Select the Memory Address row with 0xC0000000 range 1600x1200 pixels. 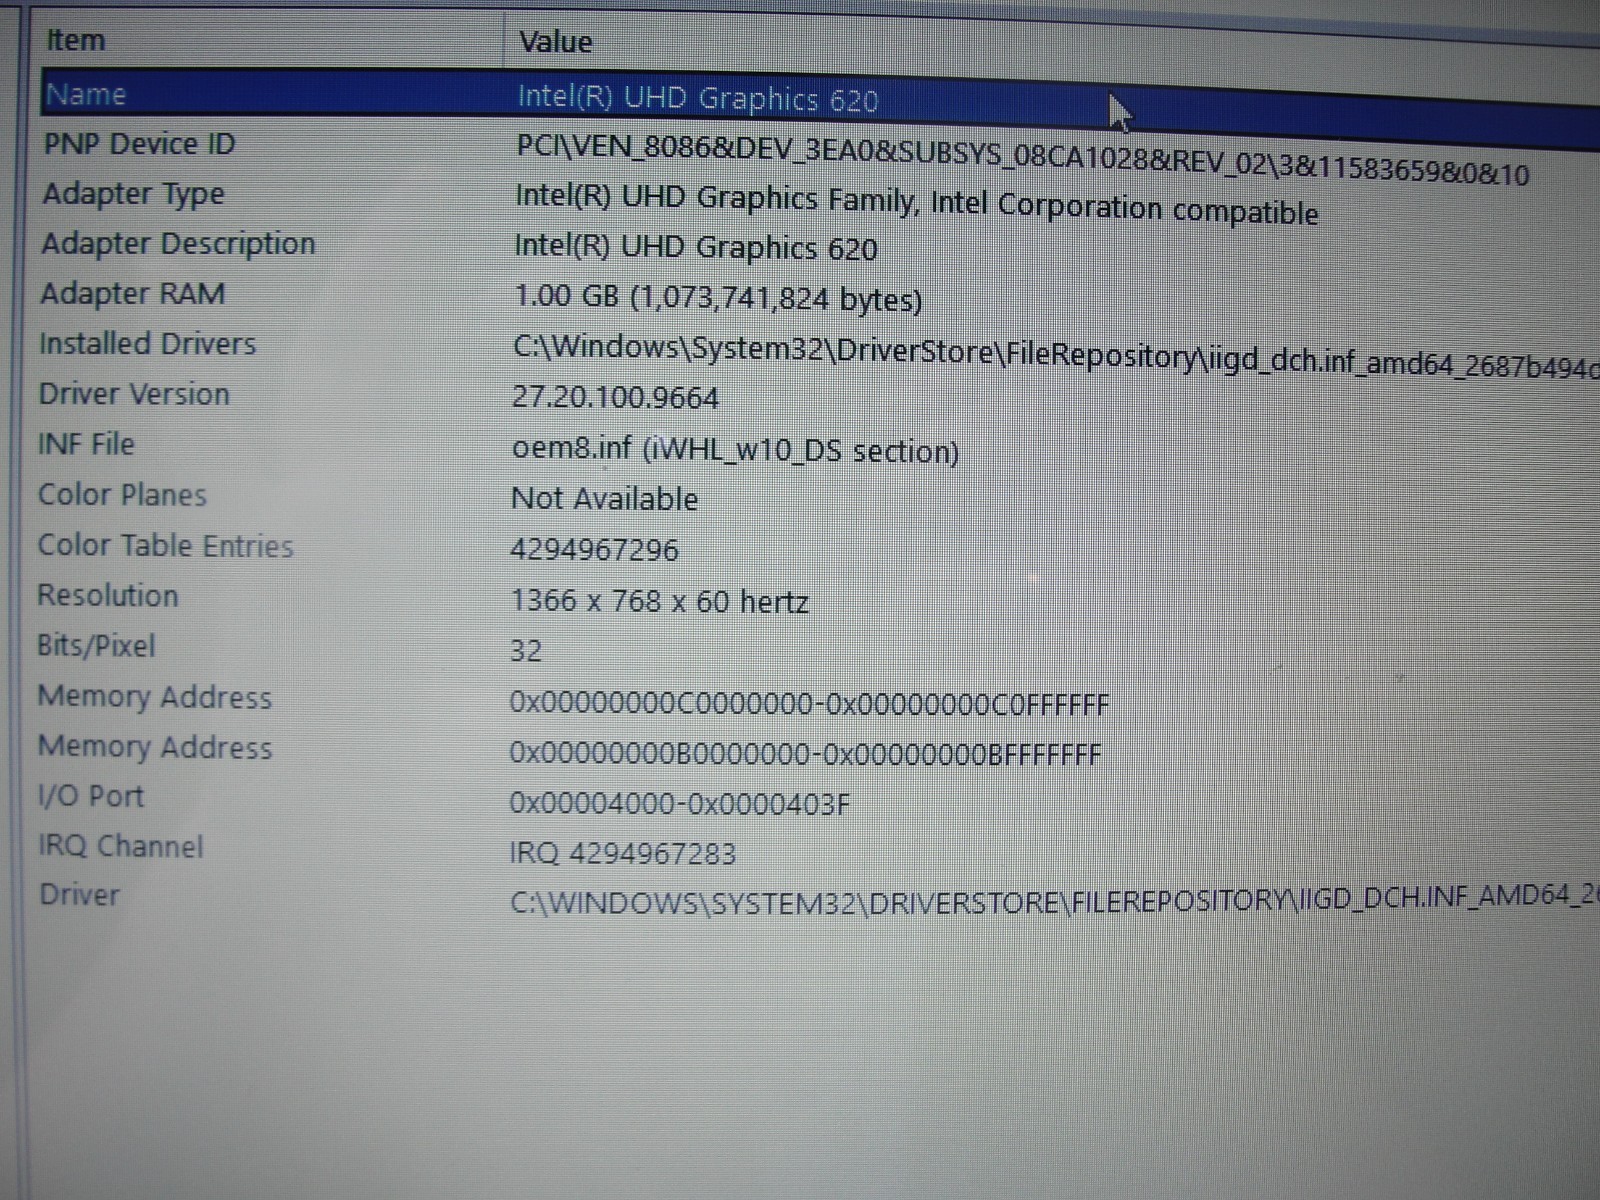coord(154,697)
